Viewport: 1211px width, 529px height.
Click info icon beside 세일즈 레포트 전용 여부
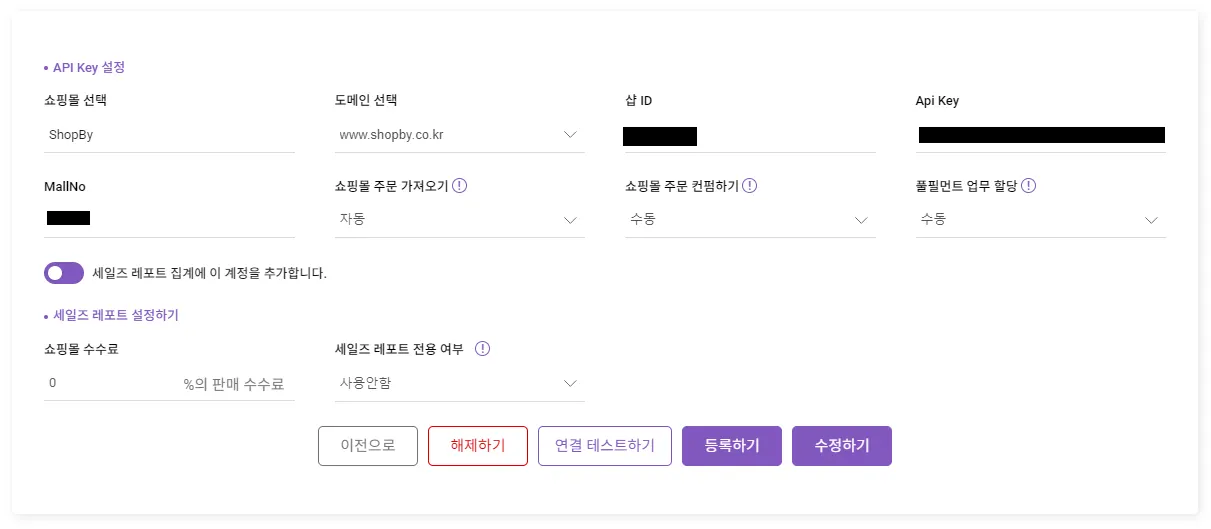click(483, 349)
